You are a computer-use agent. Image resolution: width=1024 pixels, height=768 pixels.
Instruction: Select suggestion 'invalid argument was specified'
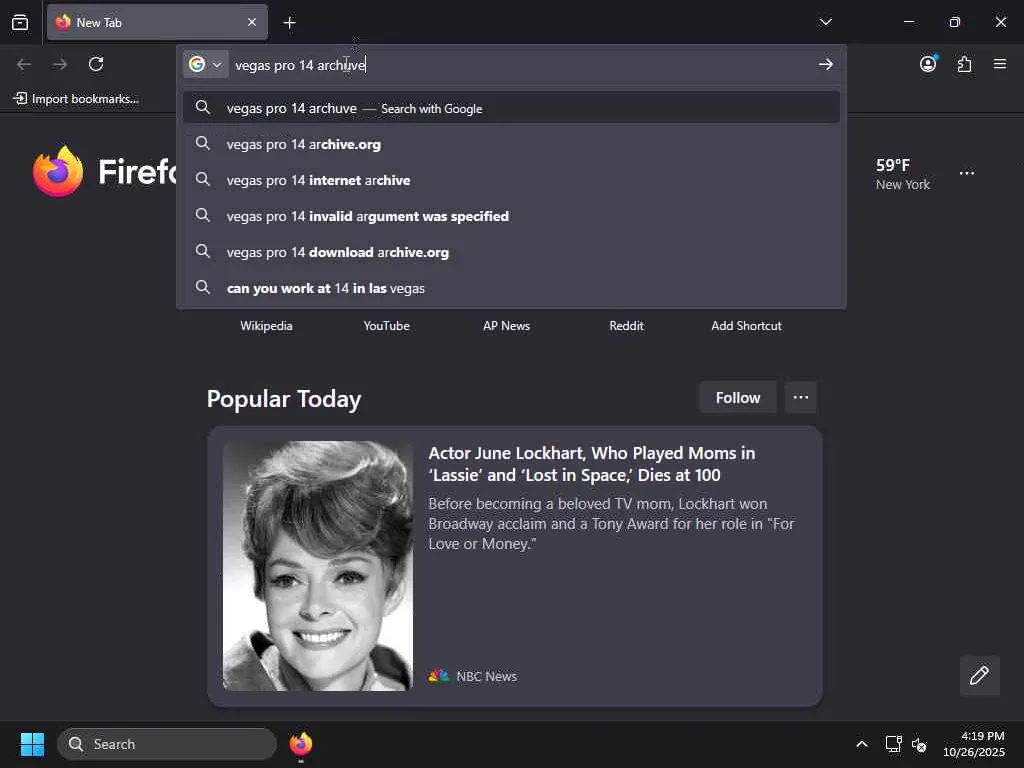coord(511,216)
